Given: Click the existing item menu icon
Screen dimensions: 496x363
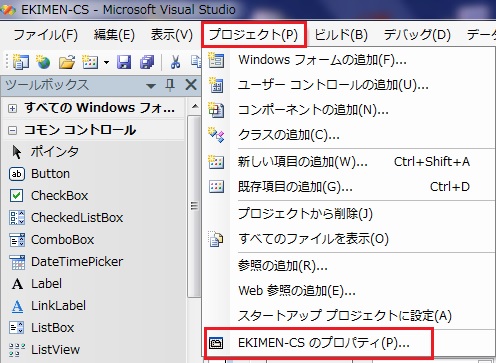Looking at the screenshot, I should [x=216, y=187].
